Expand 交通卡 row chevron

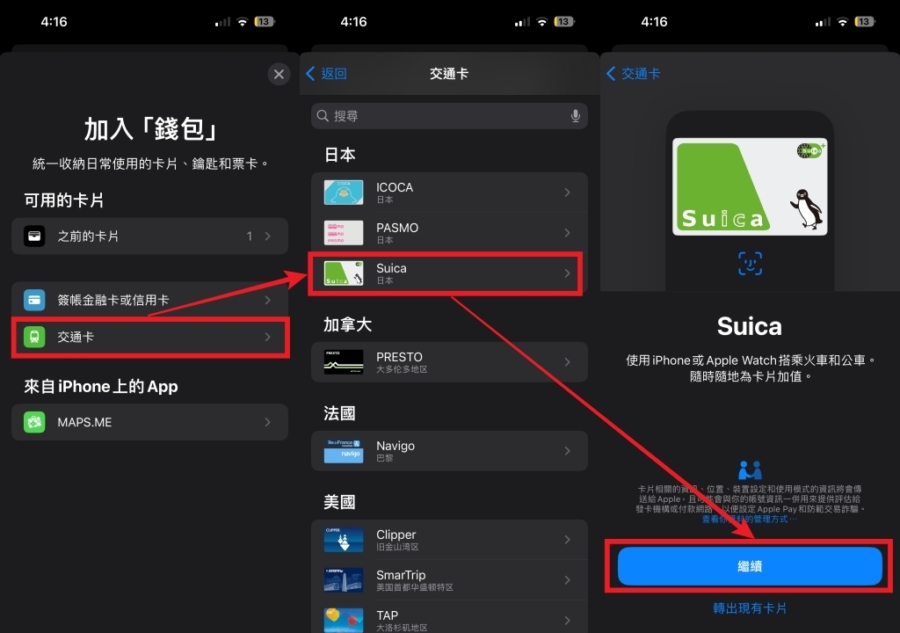[x=268, y=337]
